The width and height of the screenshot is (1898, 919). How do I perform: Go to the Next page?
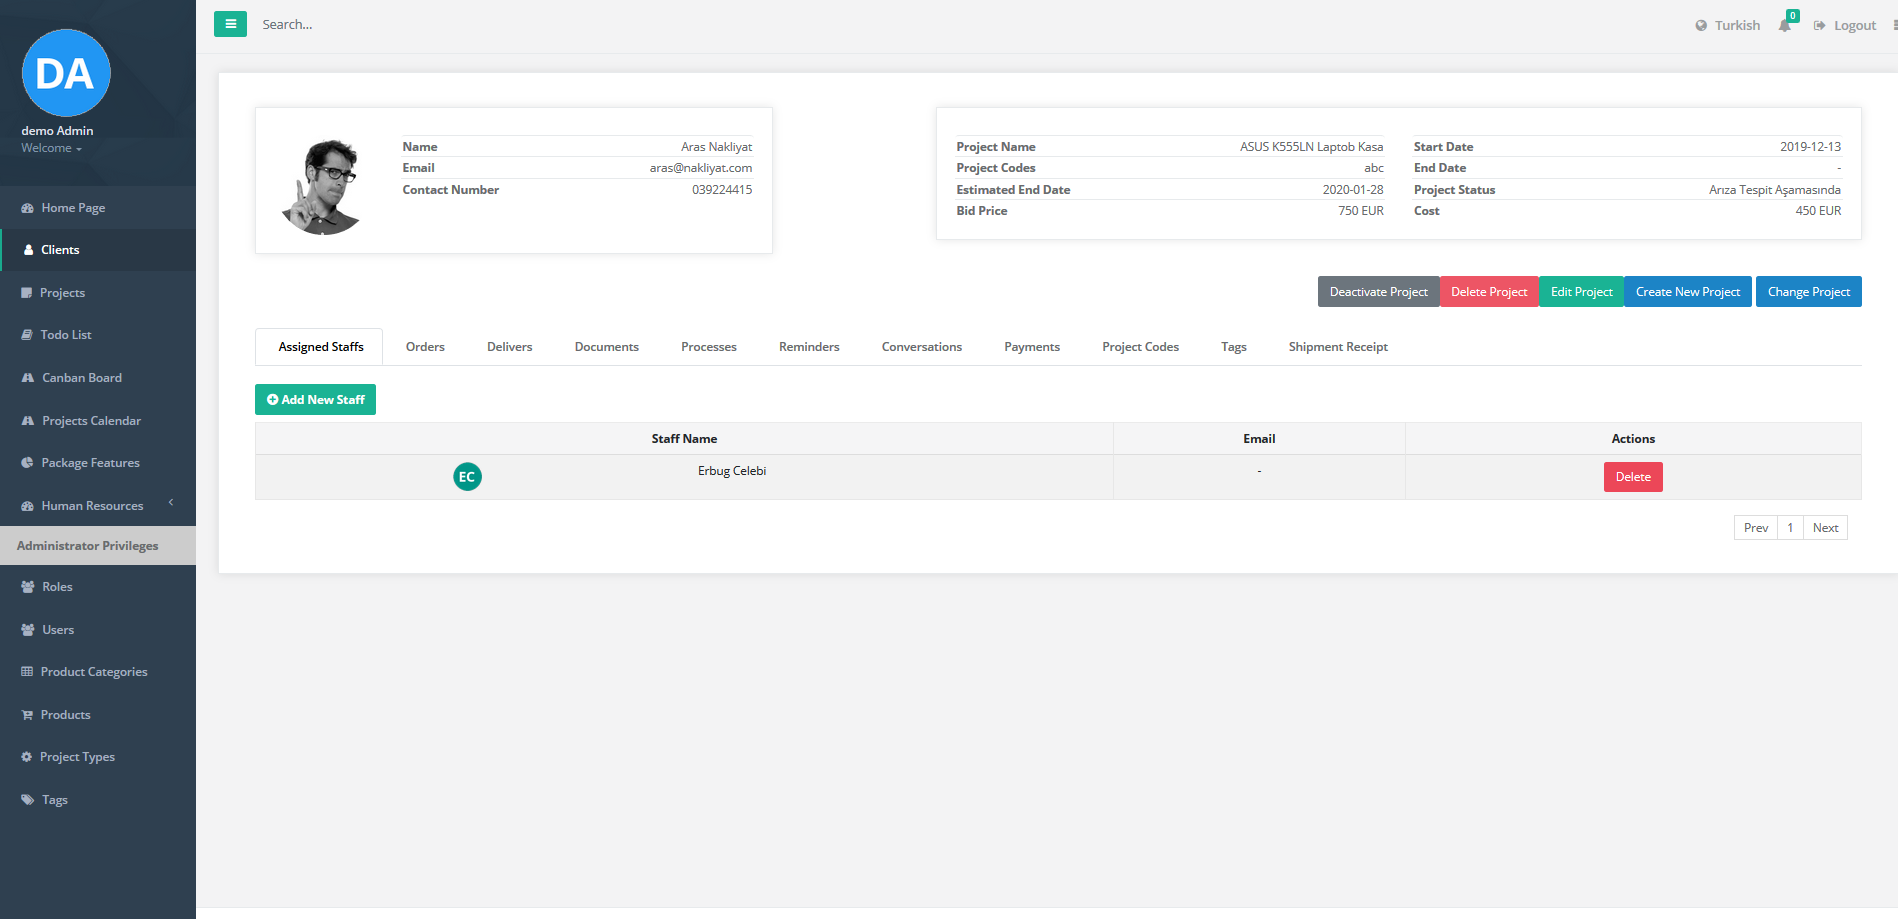1825,528
